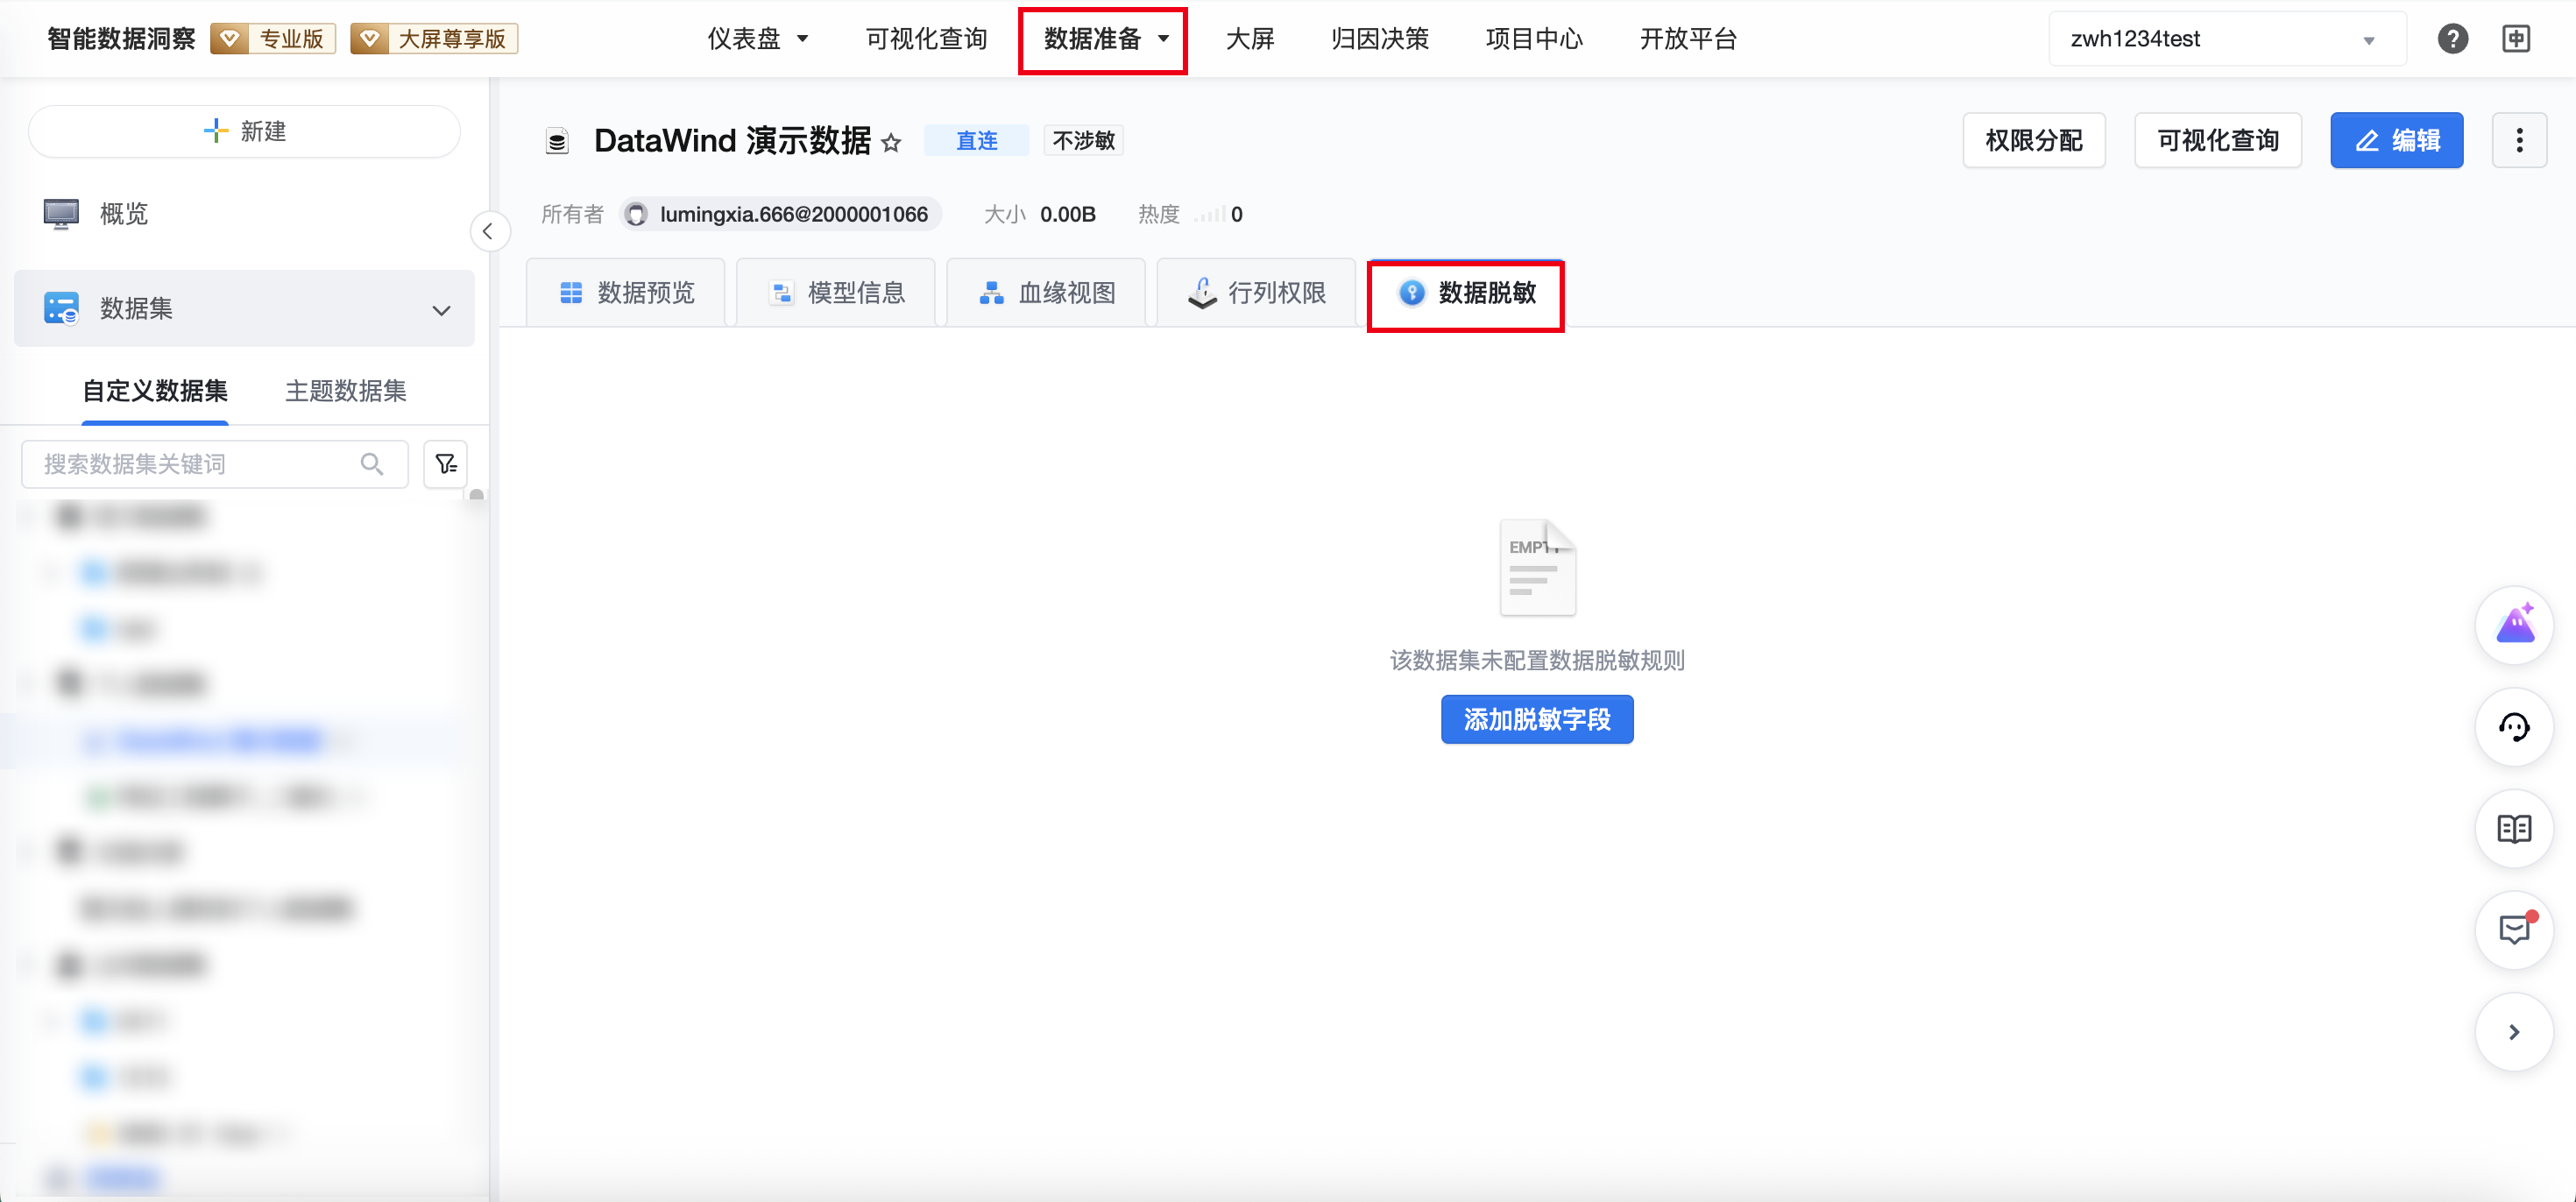Click the help question mark icon
2576x1202 pixels.
pyautogui.click(x=2452, y=39)
